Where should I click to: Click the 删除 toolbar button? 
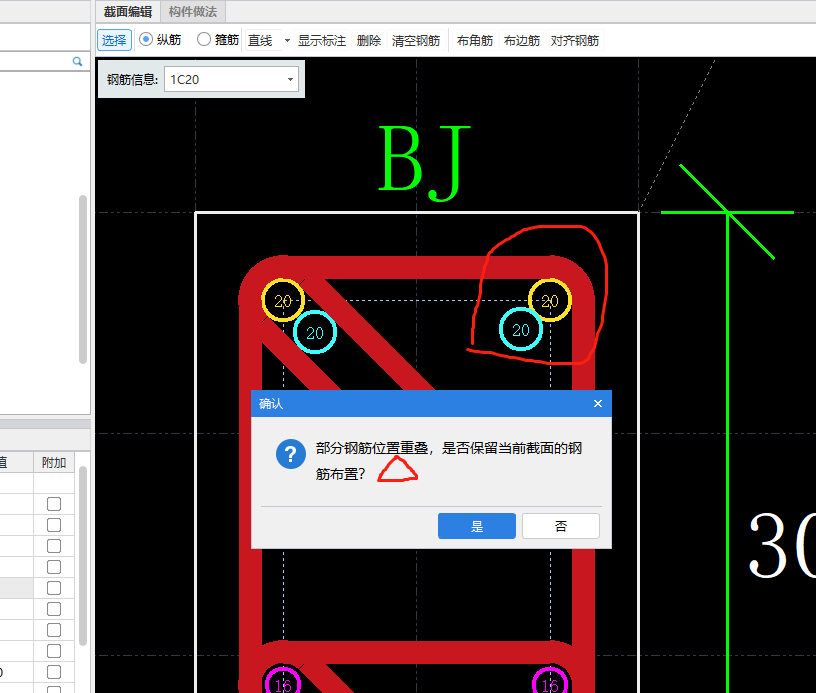click(x=369, y=40)
